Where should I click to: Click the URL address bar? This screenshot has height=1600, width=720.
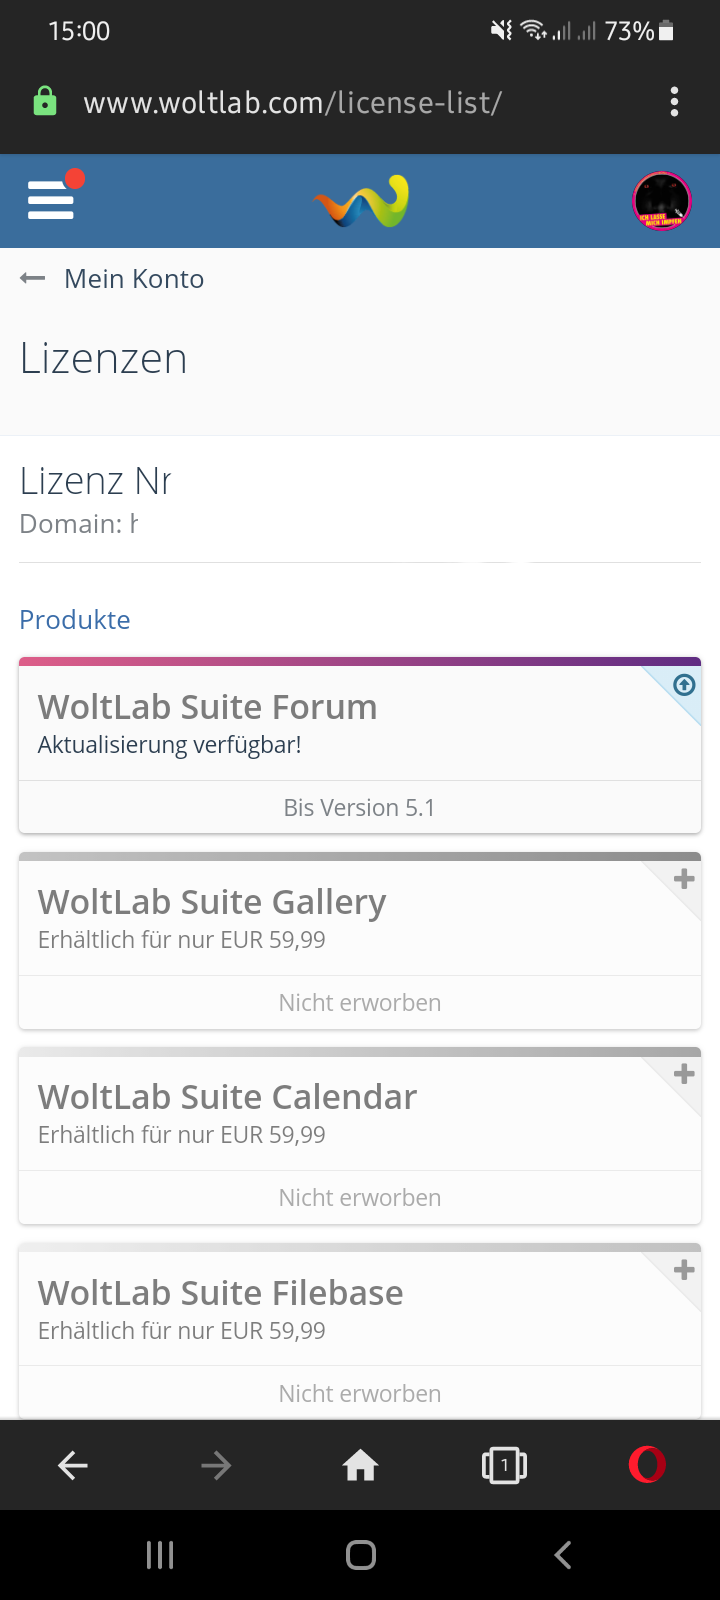[x=292, y=102]
